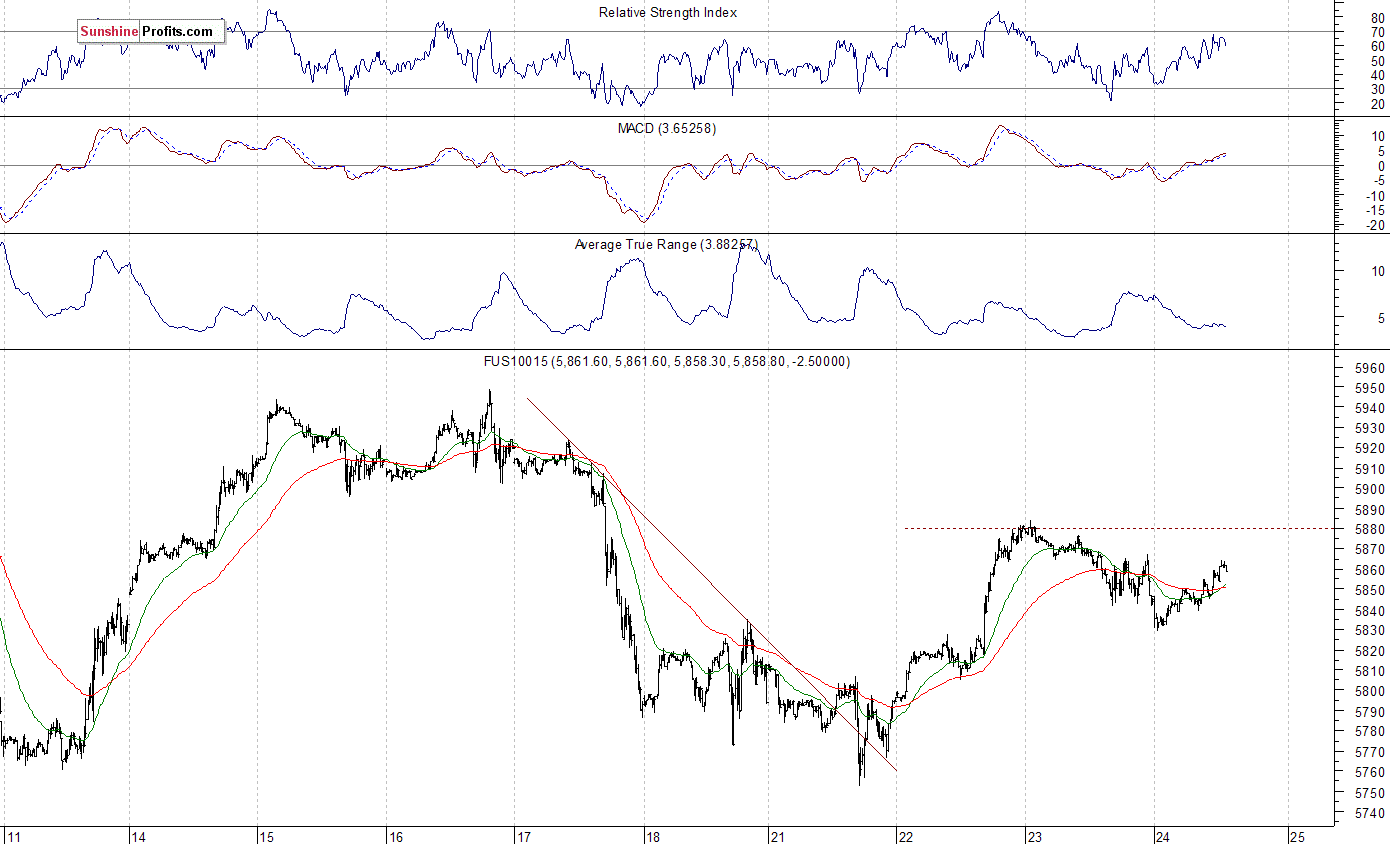Click the 5890 price axis label
Screen dimensions: 1390x844
1371,509
